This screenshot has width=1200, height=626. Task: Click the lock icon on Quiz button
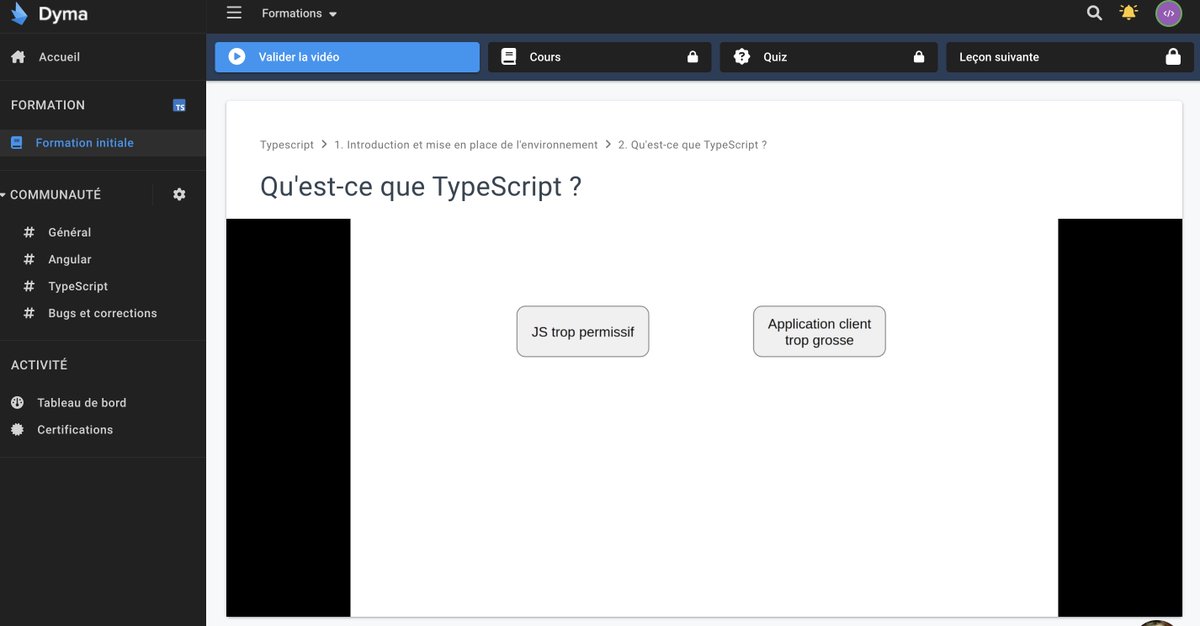tap(919, 57)
